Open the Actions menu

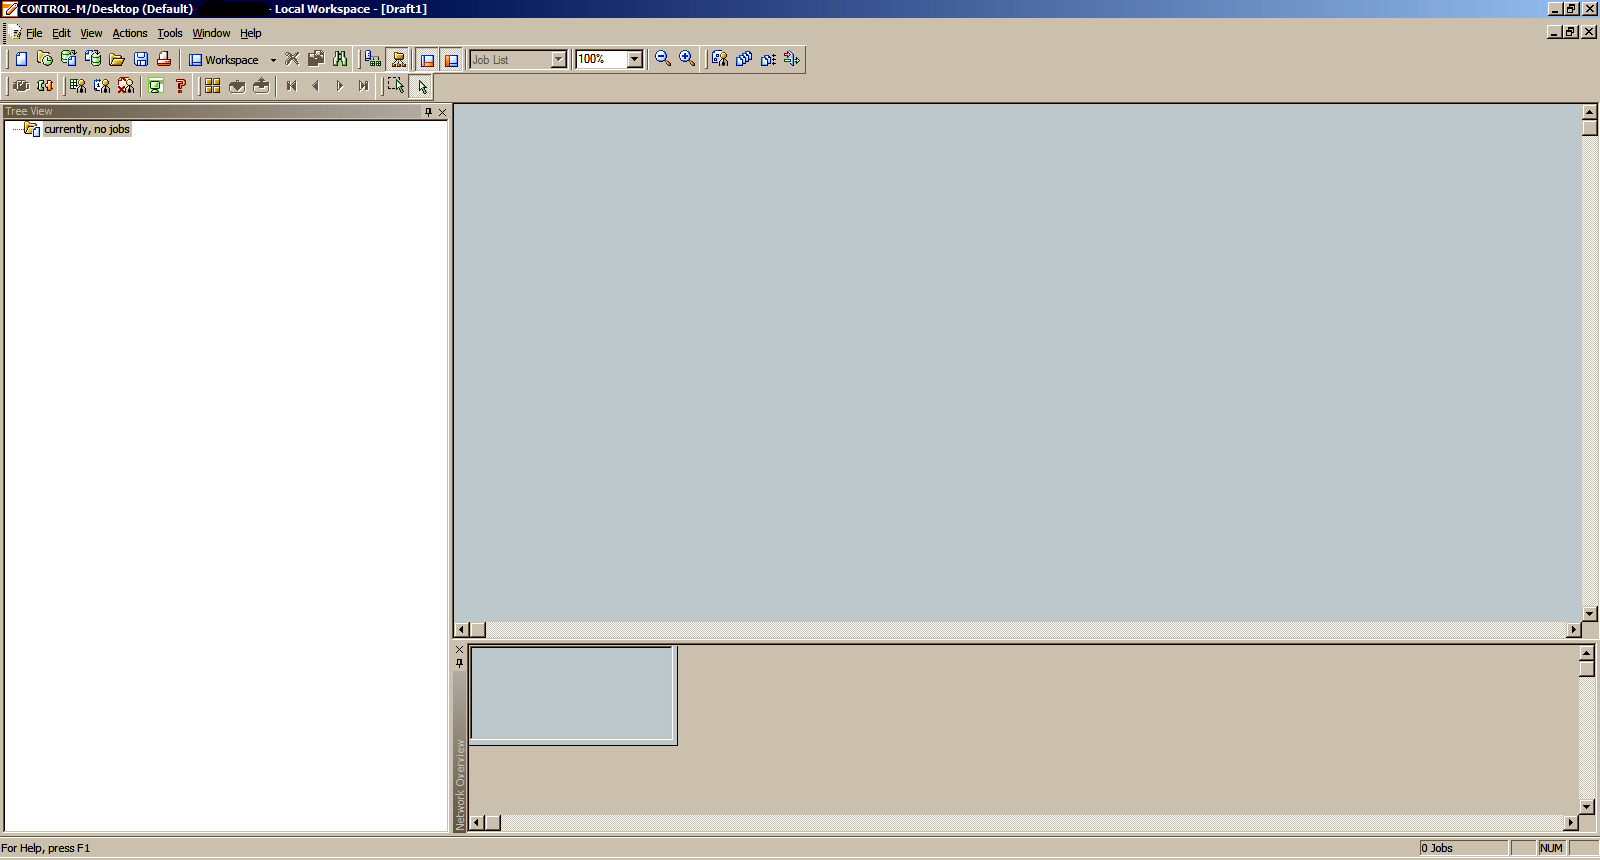[x=130, y=33]
